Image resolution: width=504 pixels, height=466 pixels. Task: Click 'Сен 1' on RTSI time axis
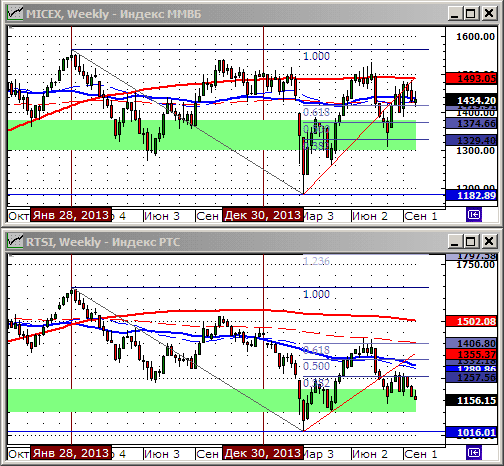pyautogui.click(x=420, y=454)
